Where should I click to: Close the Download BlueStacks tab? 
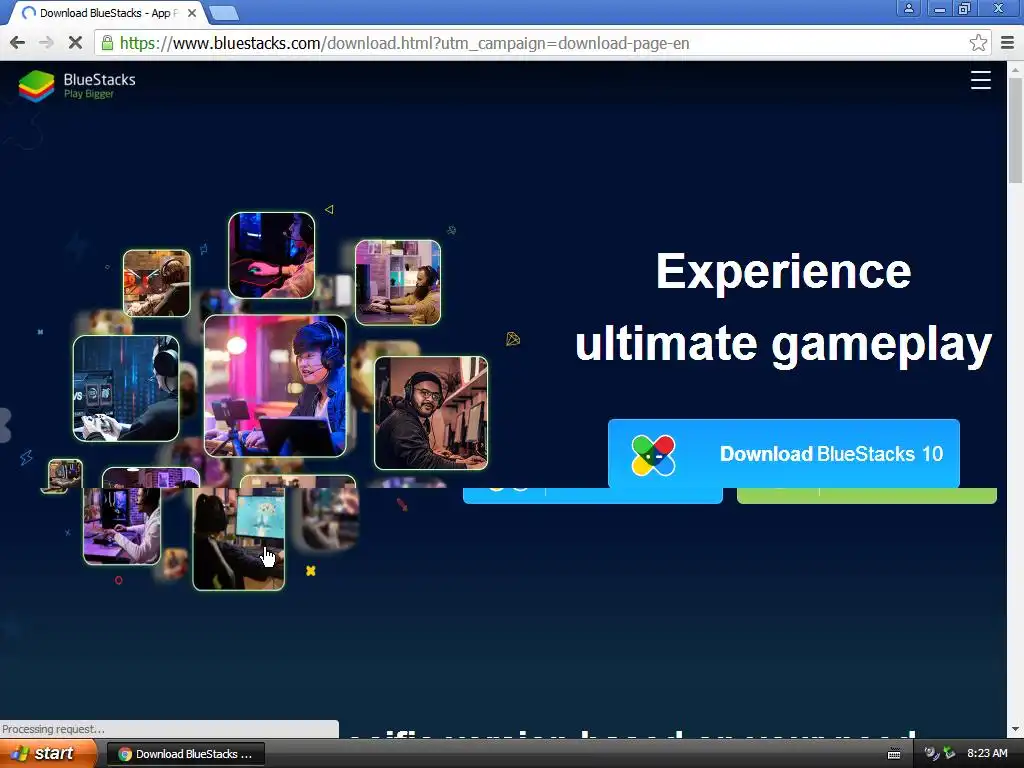[192, 13]
